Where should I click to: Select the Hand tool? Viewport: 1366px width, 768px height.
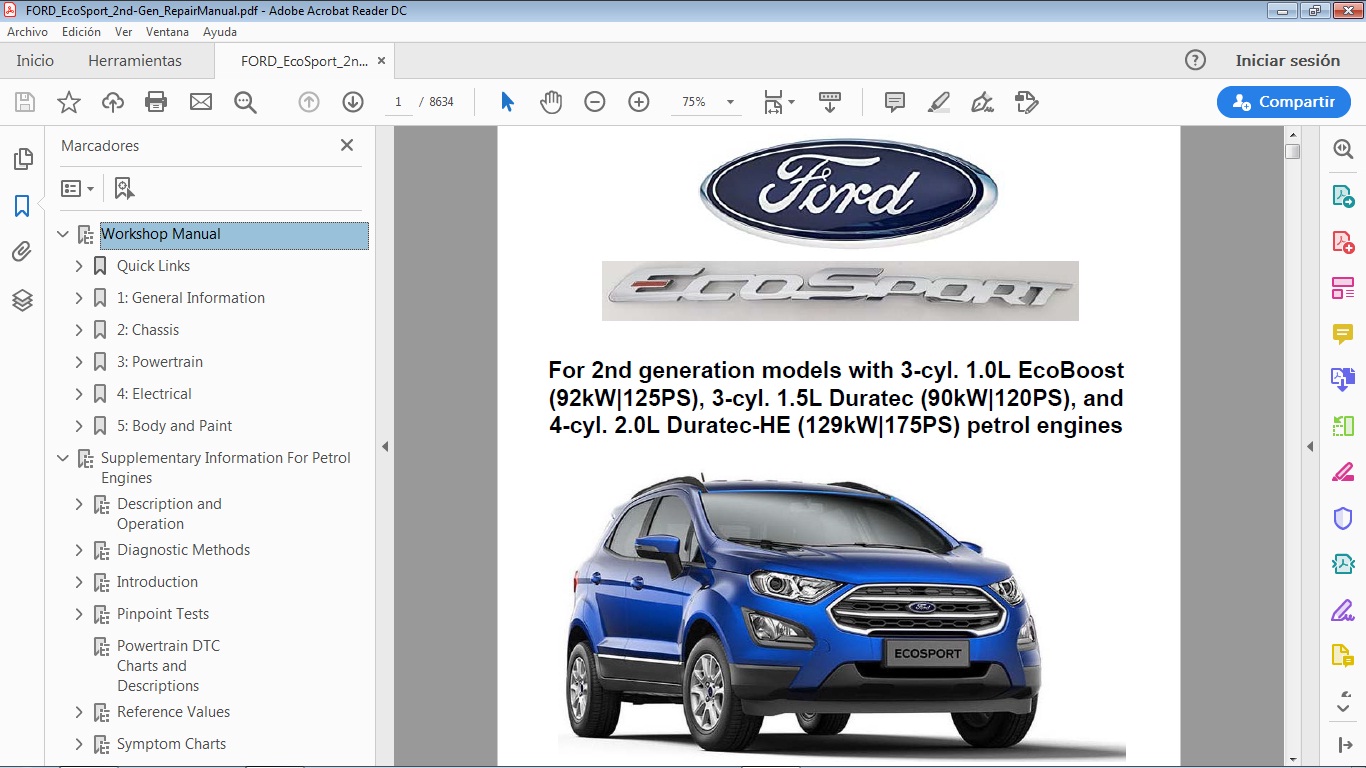[x=551, y=101]
